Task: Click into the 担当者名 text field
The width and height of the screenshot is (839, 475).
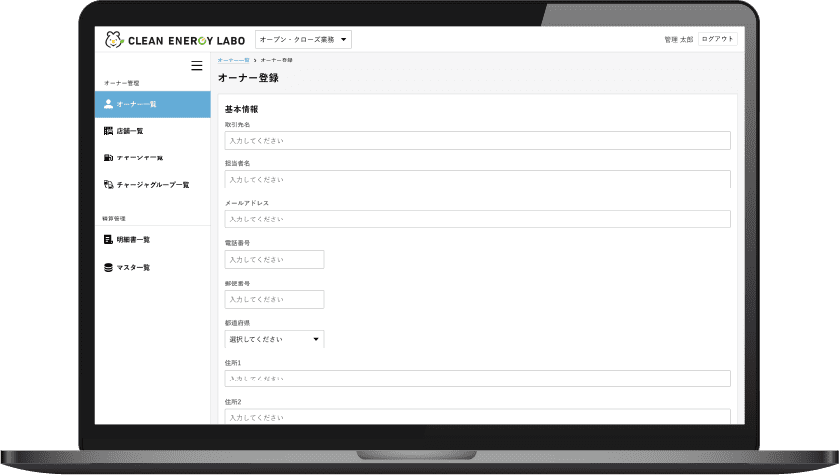Action: pyautogui.click(x=477, y=180)
